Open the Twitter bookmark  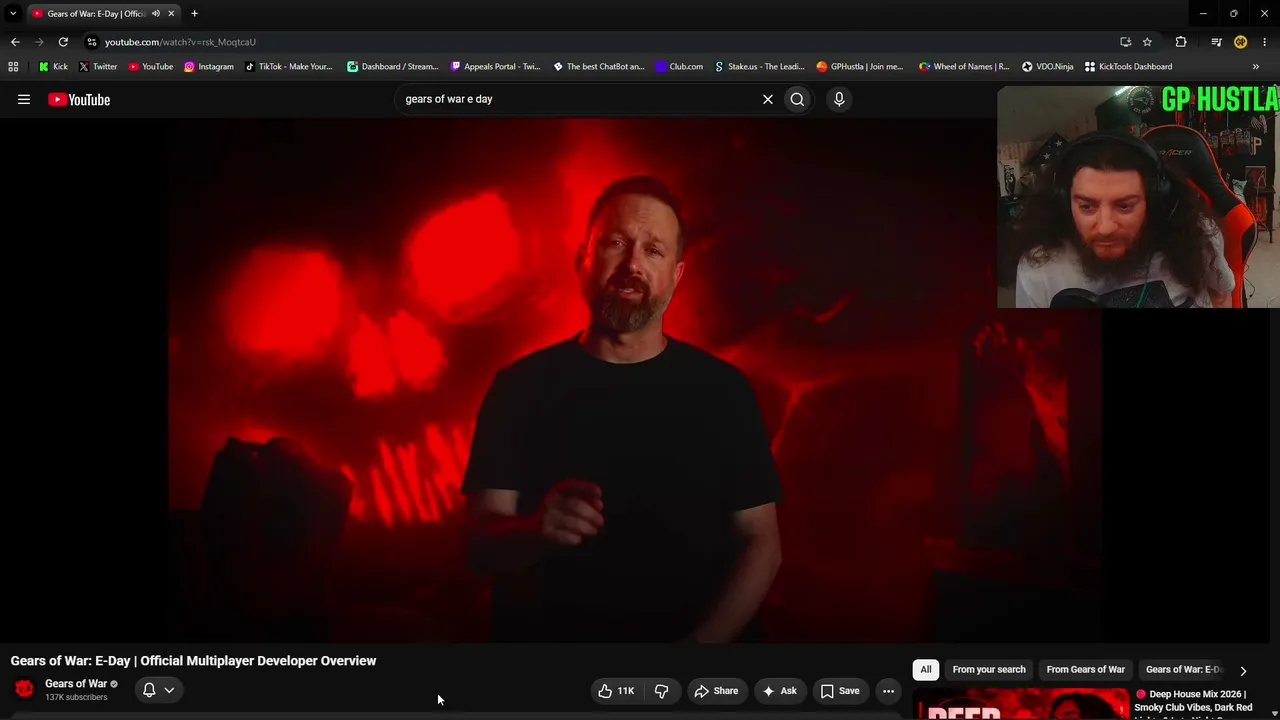(x=98, y=67)
